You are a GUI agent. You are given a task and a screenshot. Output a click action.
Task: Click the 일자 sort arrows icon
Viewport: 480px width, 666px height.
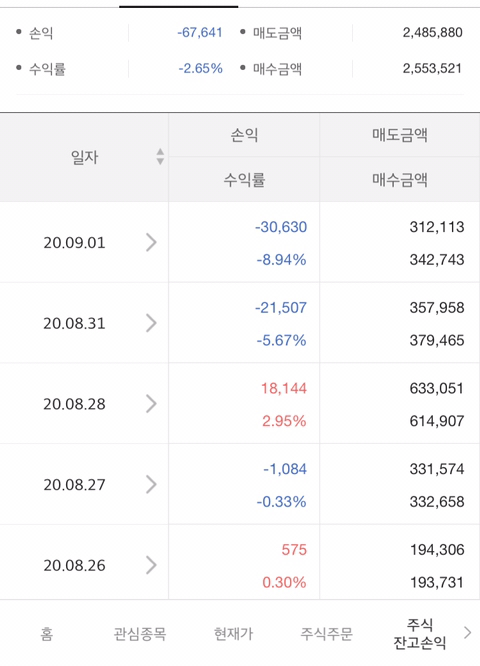tap(160, 157)
